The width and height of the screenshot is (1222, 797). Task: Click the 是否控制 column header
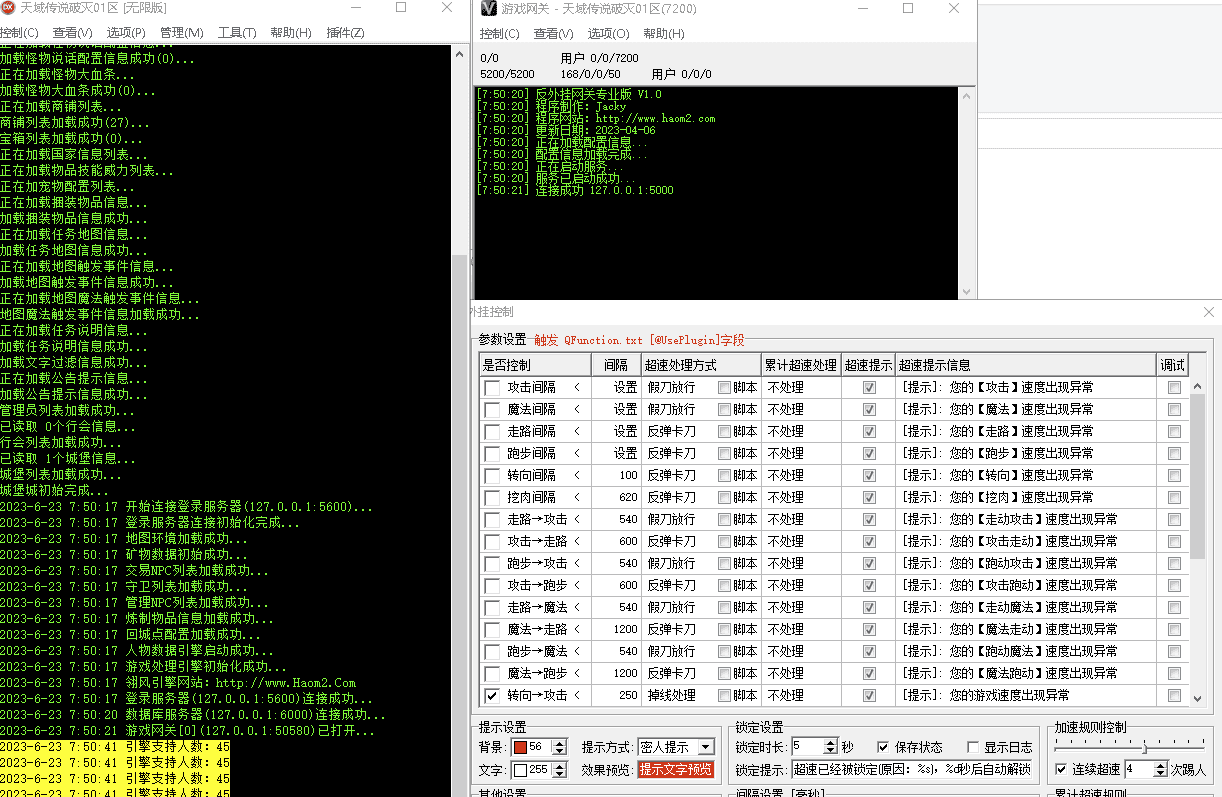point(535,365)
